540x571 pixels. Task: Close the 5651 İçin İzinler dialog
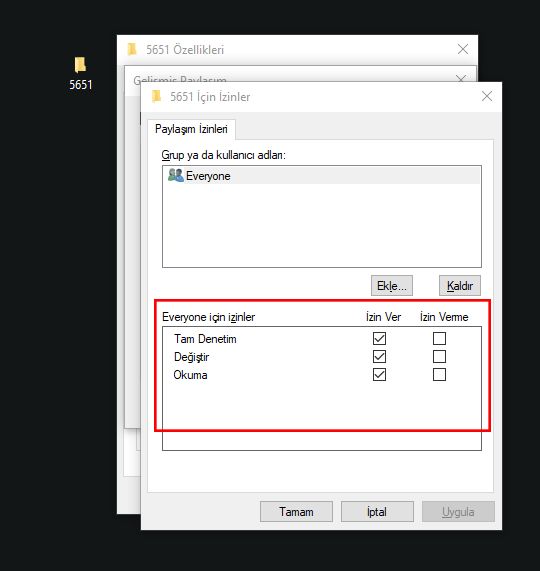[487, 96]
